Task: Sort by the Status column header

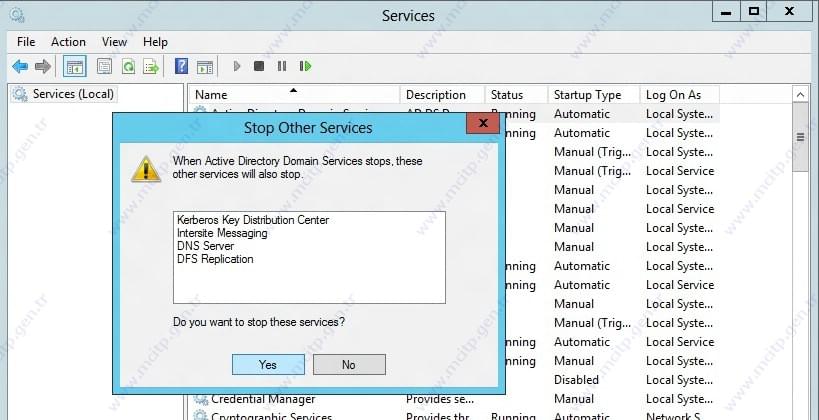Action: click(516, 95)
